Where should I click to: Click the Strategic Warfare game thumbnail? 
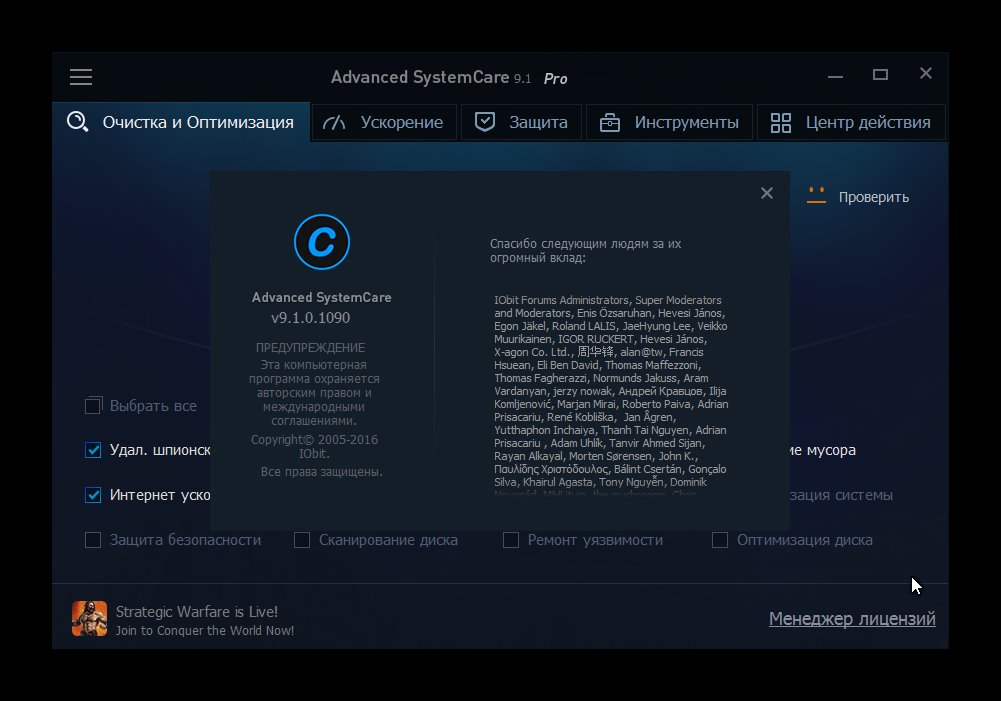point(89,618)
